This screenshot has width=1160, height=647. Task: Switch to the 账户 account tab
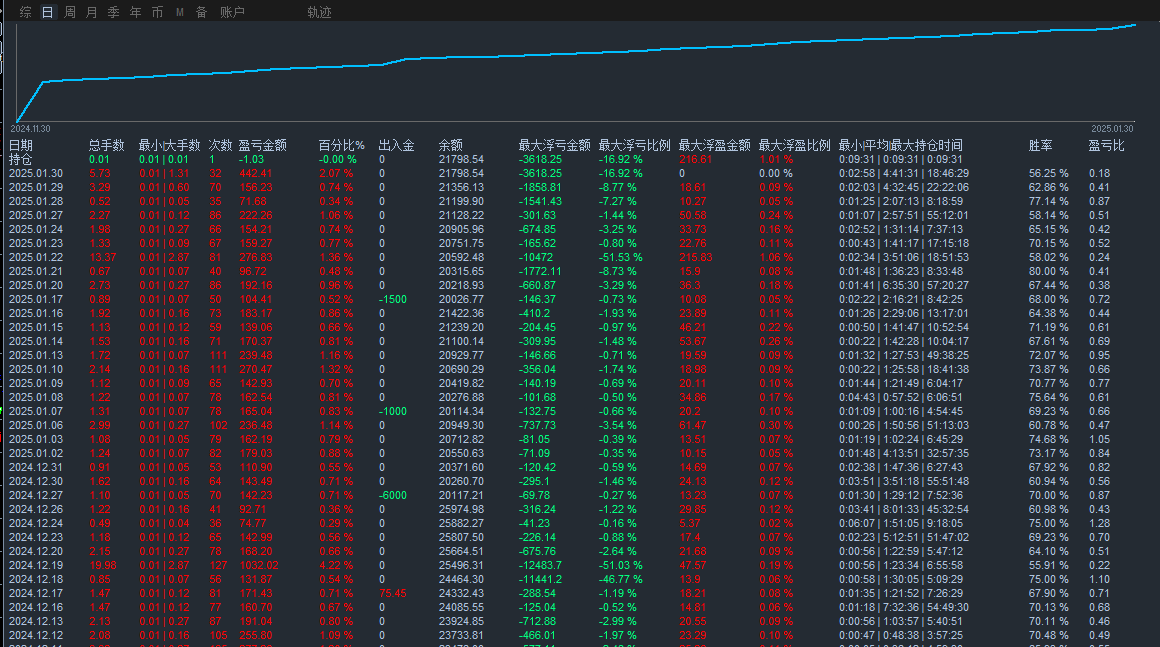click(232, 13)
